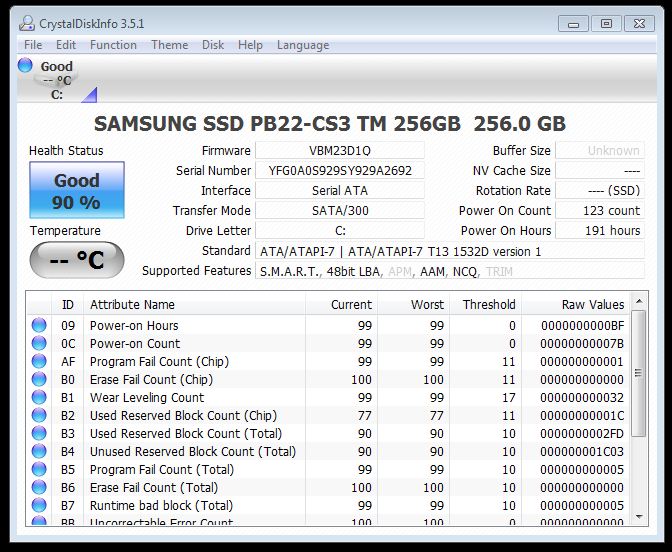The width and height of the screenshot is (672, 552).
Task: Click the status orb for Power-on Count
Action: [39, 343]
